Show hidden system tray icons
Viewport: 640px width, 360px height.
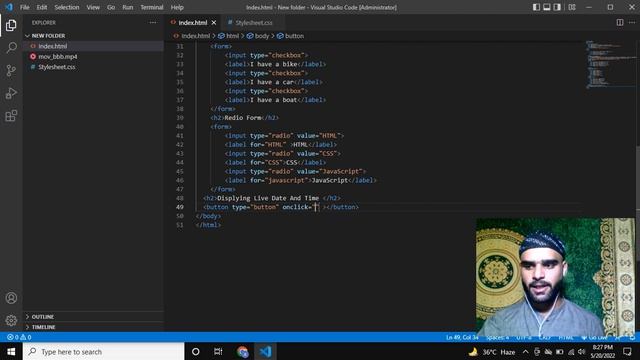pyautogui.click(x=525, y=352)
